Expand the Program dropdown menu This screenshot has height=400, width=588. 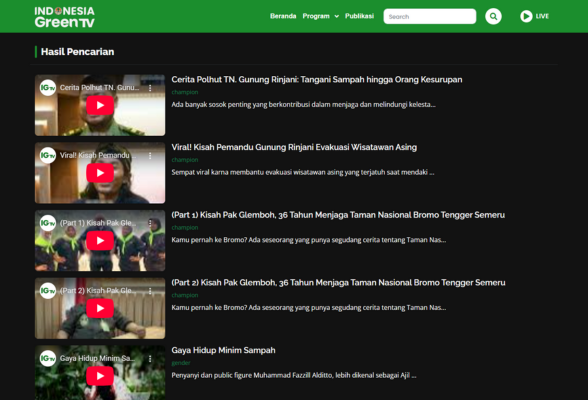pos(321,16)
